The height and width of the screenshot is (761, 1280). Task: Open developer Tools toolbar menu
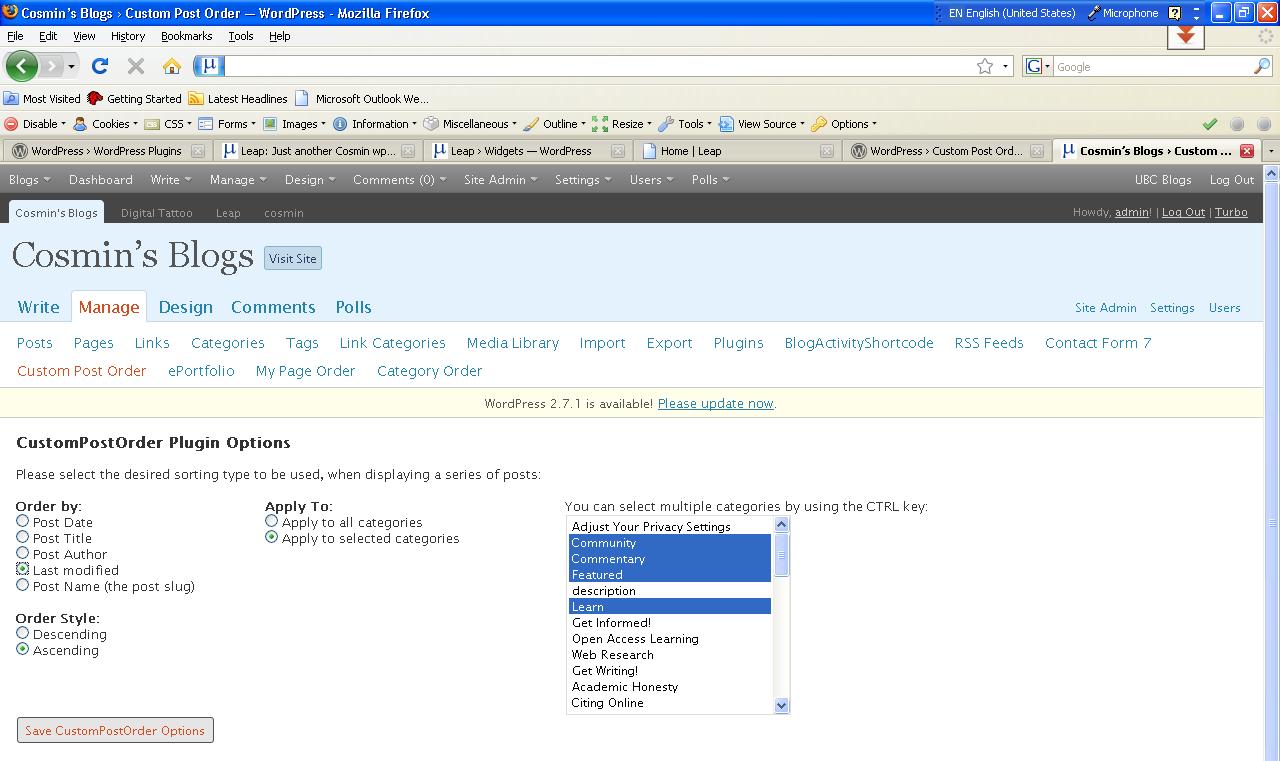(685, 124)
